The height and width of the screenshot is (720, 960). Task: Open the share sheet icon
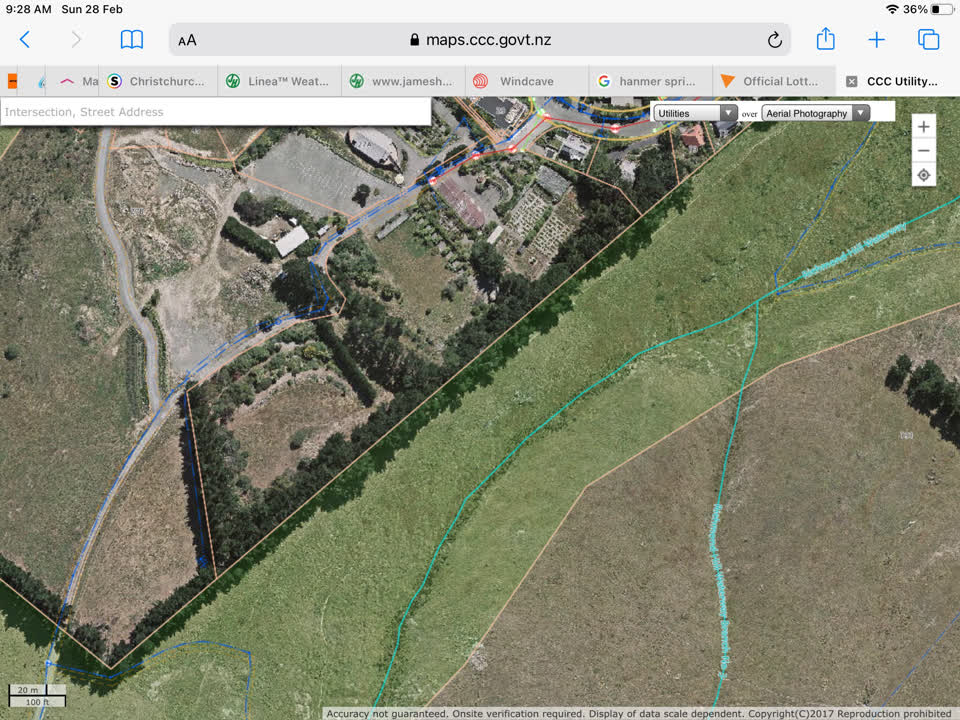click(x=825, y=39)
